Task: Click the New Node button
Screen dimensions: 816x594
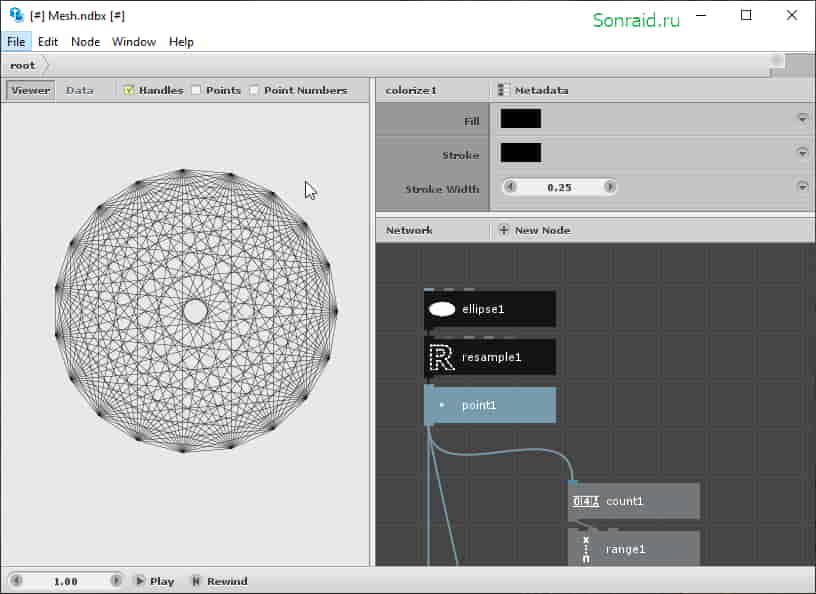Action: (534, 230)
